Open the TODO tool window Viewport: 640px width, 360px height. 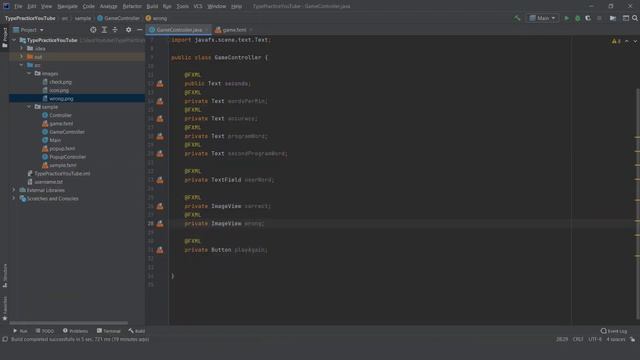44,331
